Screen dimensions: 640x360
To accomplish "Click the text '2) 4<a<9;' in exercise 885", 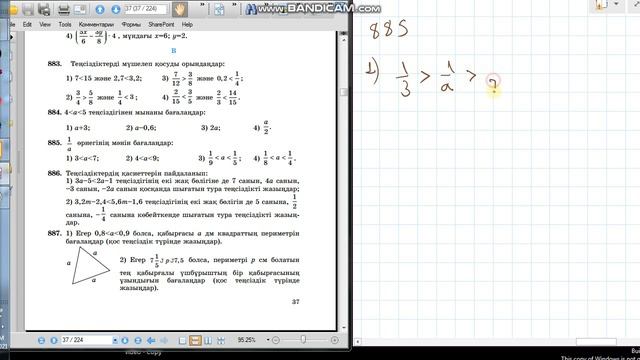I will click(x=142, y=158).
